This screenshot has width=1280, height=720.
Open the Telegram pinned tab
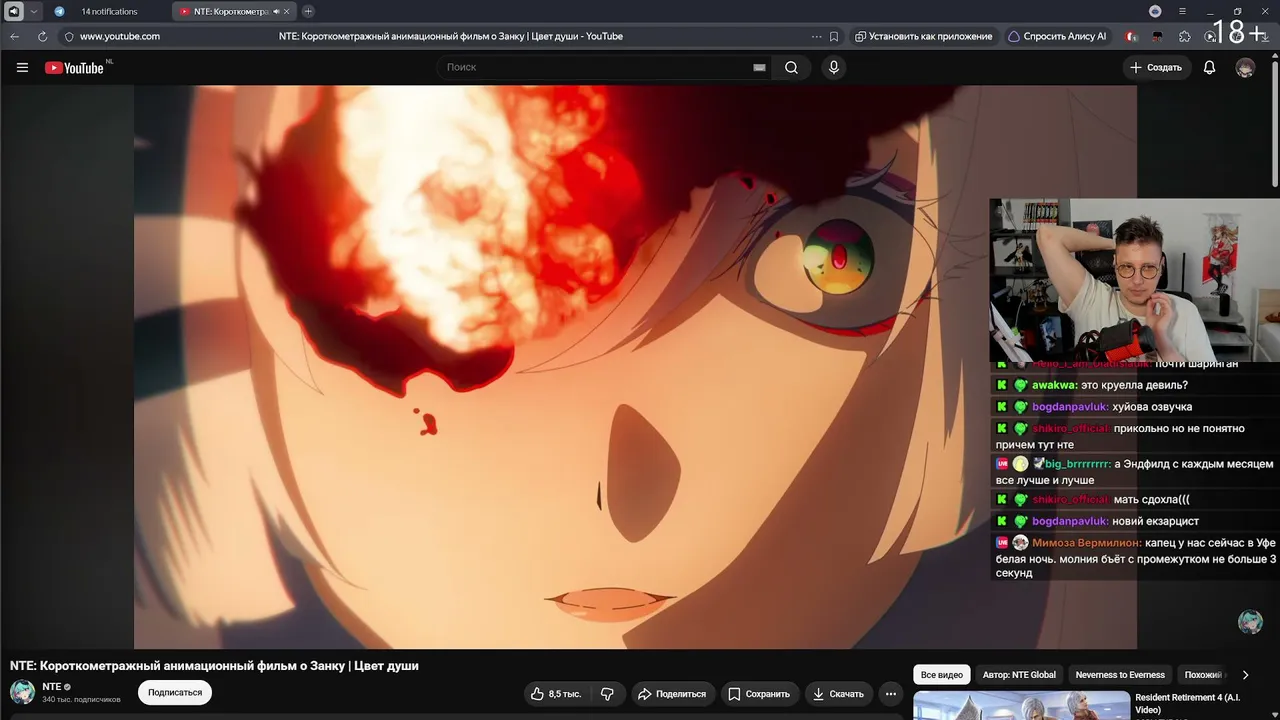click(59, 11)
